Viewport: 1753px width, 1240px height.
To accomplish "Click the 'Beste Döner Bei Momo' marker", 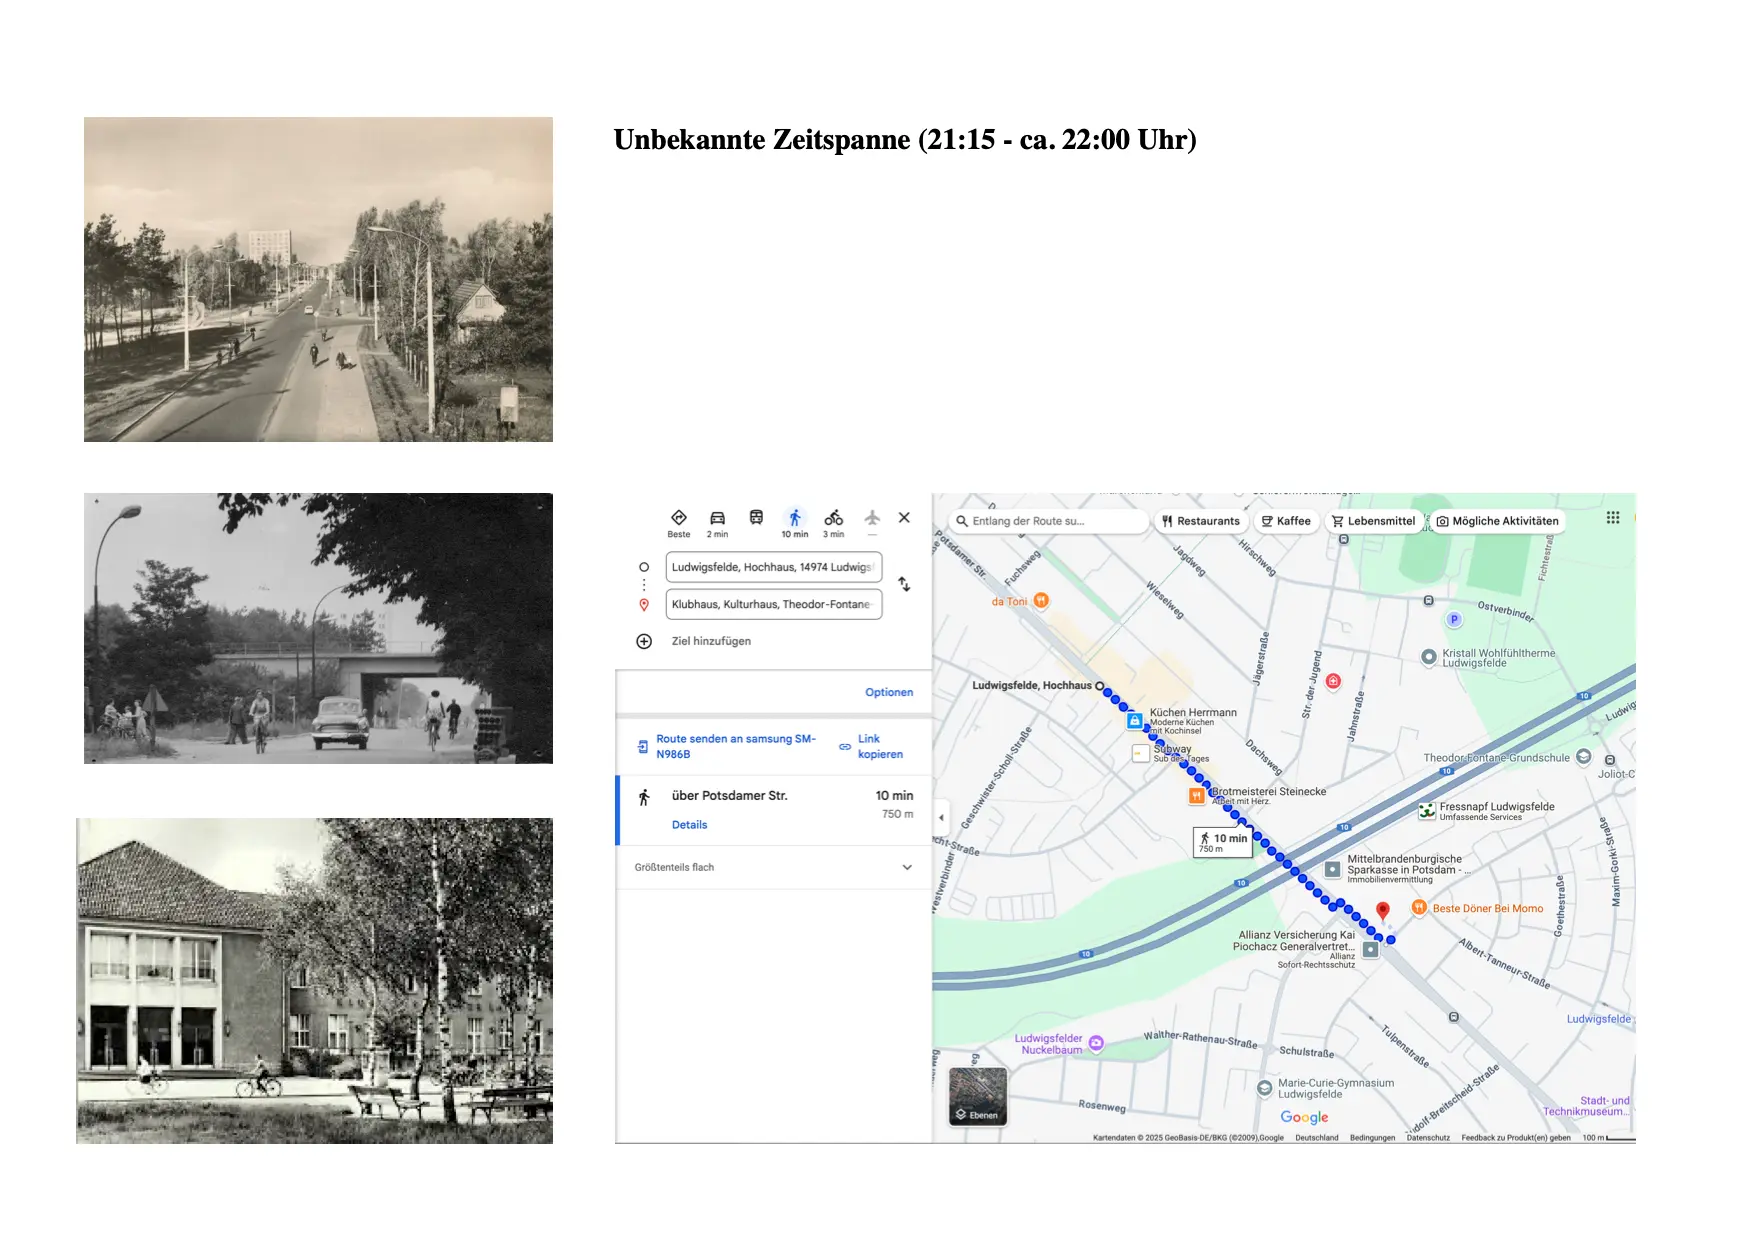I will click(1419, 907).
